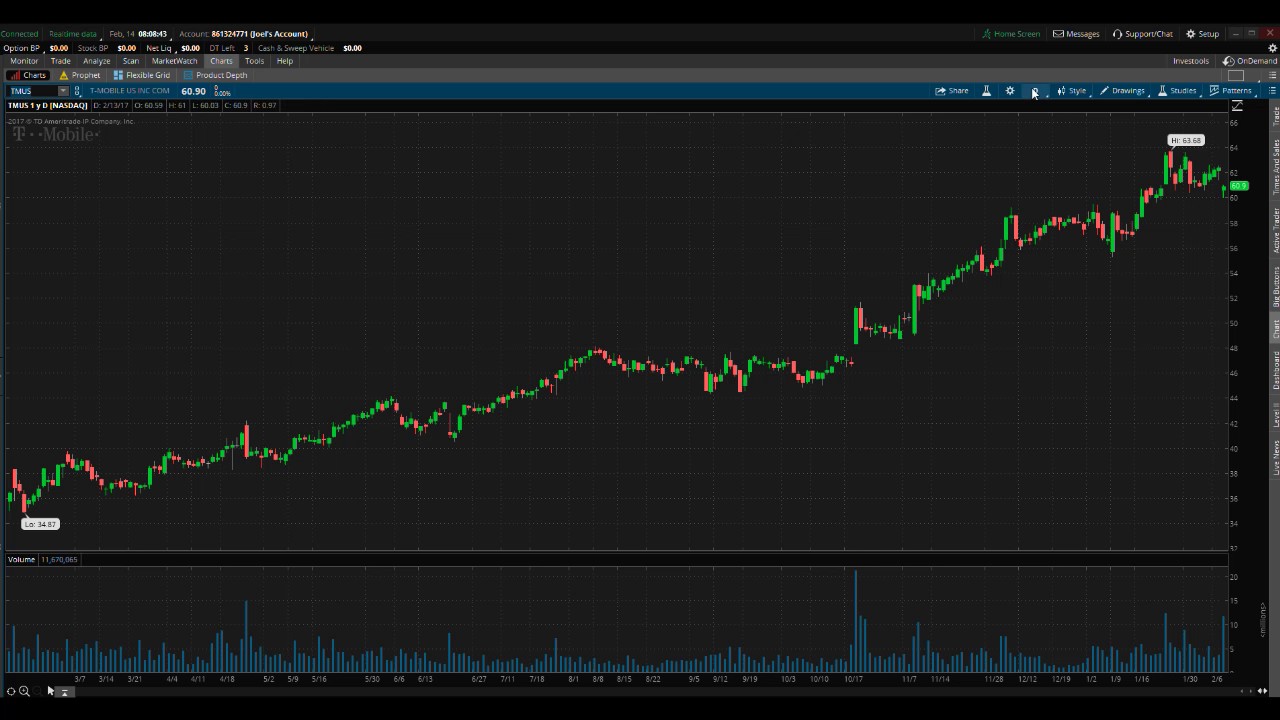Screen dimensions: 1280x720
Task: Share the chart via Share button
Action: [x=952, y=91]
